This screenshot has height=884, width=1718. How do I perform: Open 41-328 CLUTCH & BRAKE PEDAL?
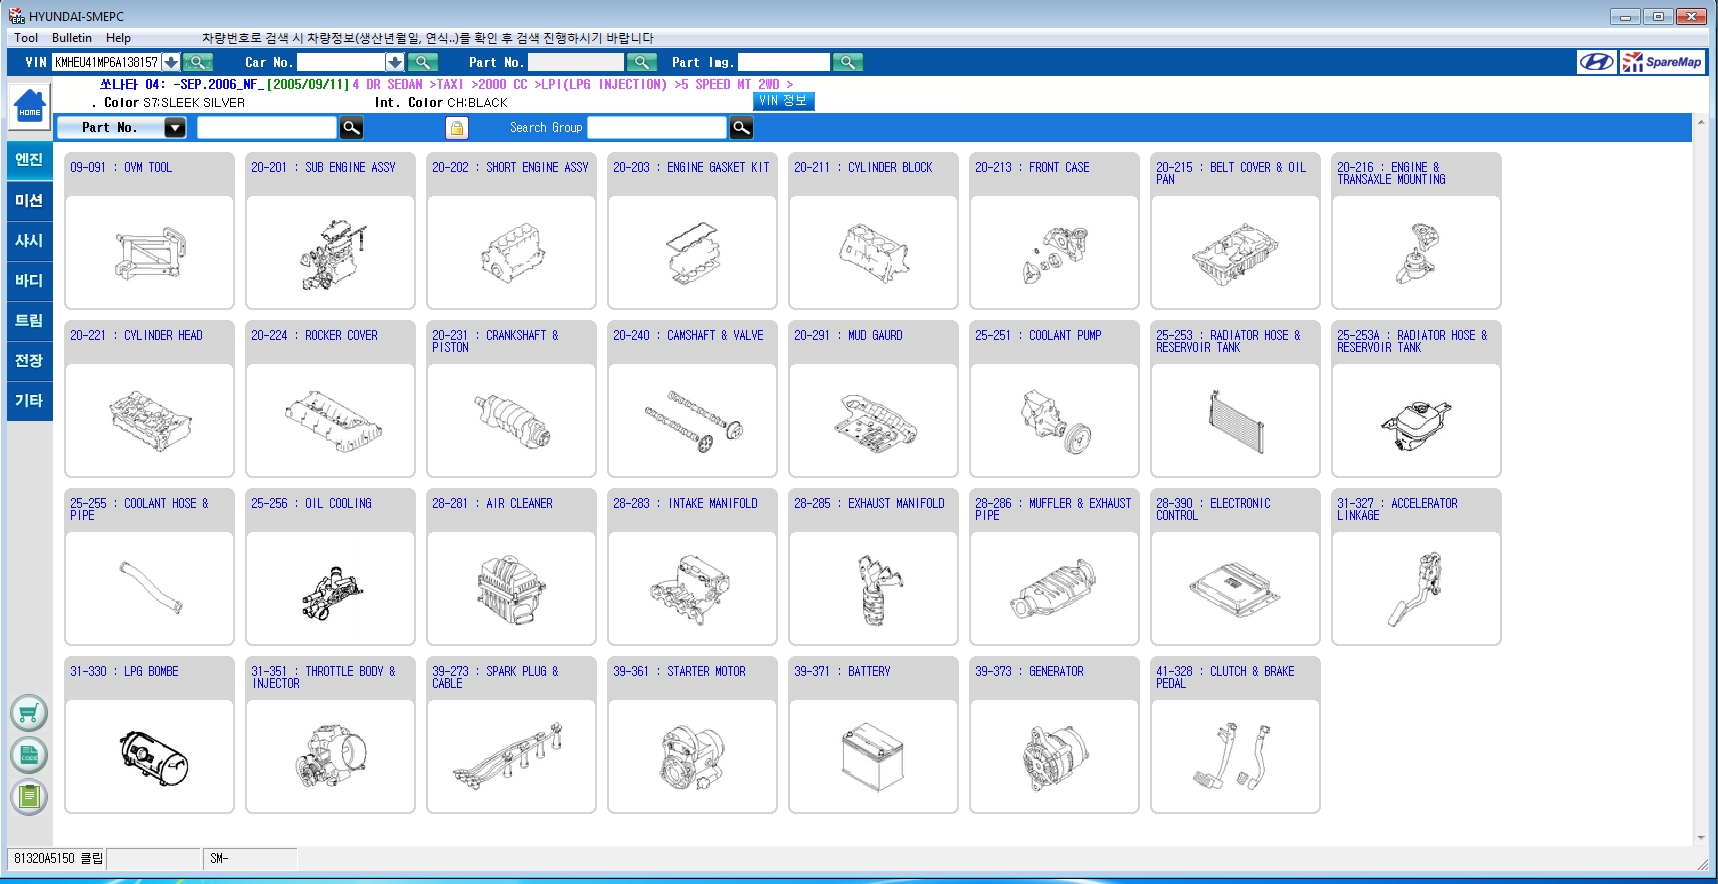pos(1235,735)
